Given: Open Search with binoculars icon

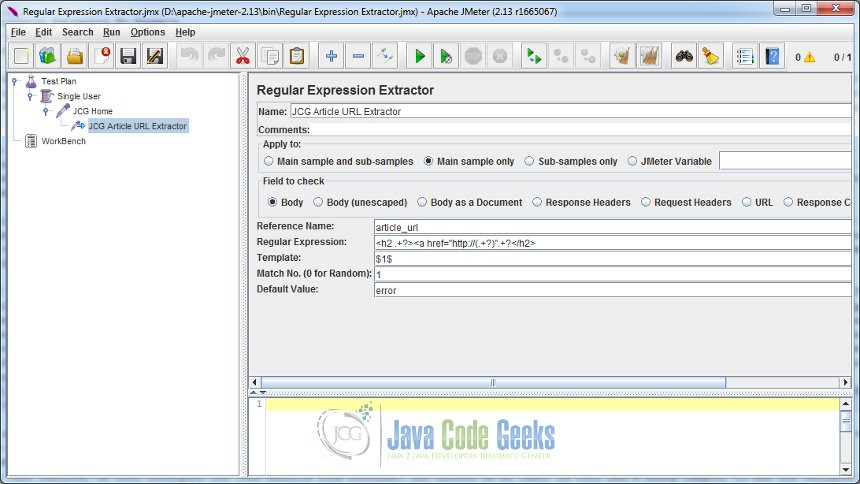Looking at the screenshot, I should (x=684, y=56).
